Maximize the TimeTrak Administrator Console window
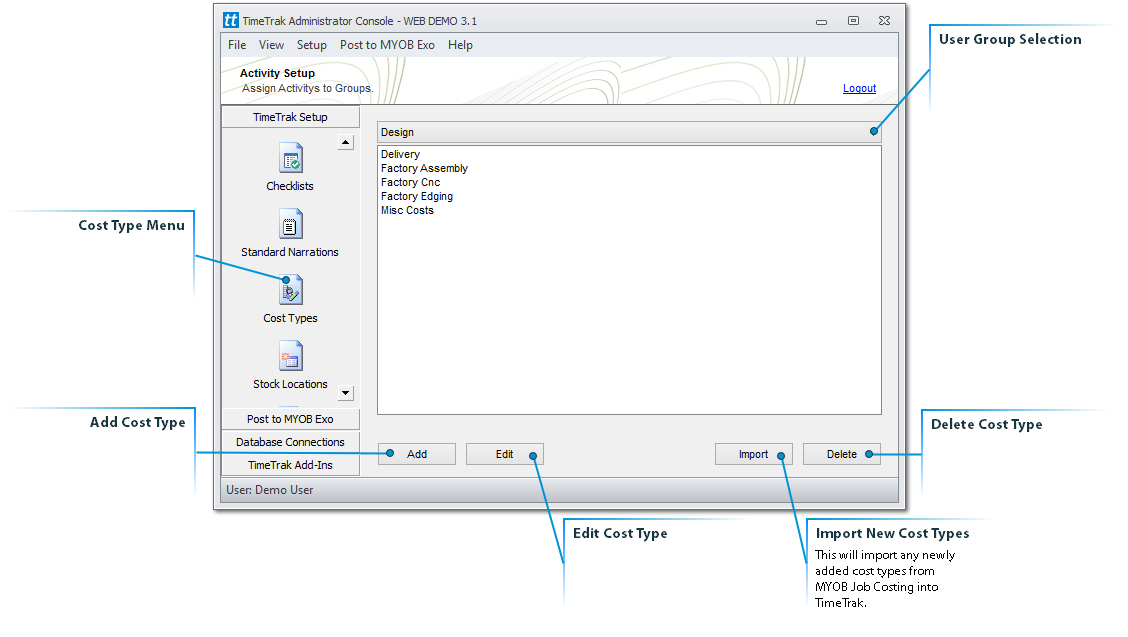This screenshot has height=637, width=1128. (x=853, y=21)
